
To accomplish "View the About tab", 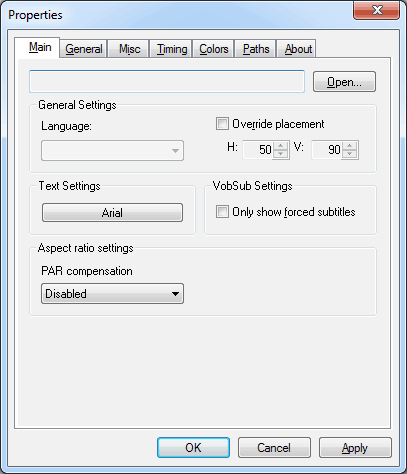I will [x=298, y=49].
